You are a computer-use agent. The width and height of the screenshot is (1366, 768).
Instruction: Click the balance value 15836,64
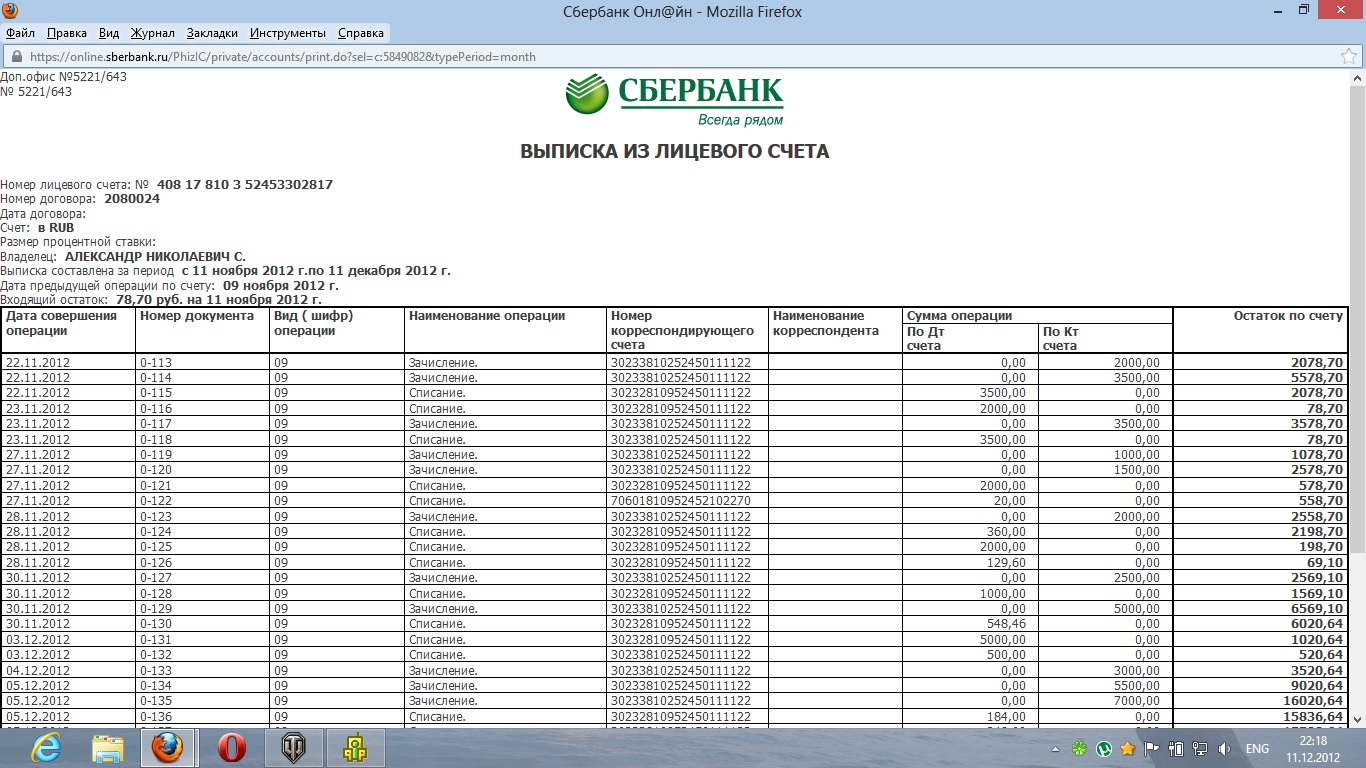coord(1312,717)
